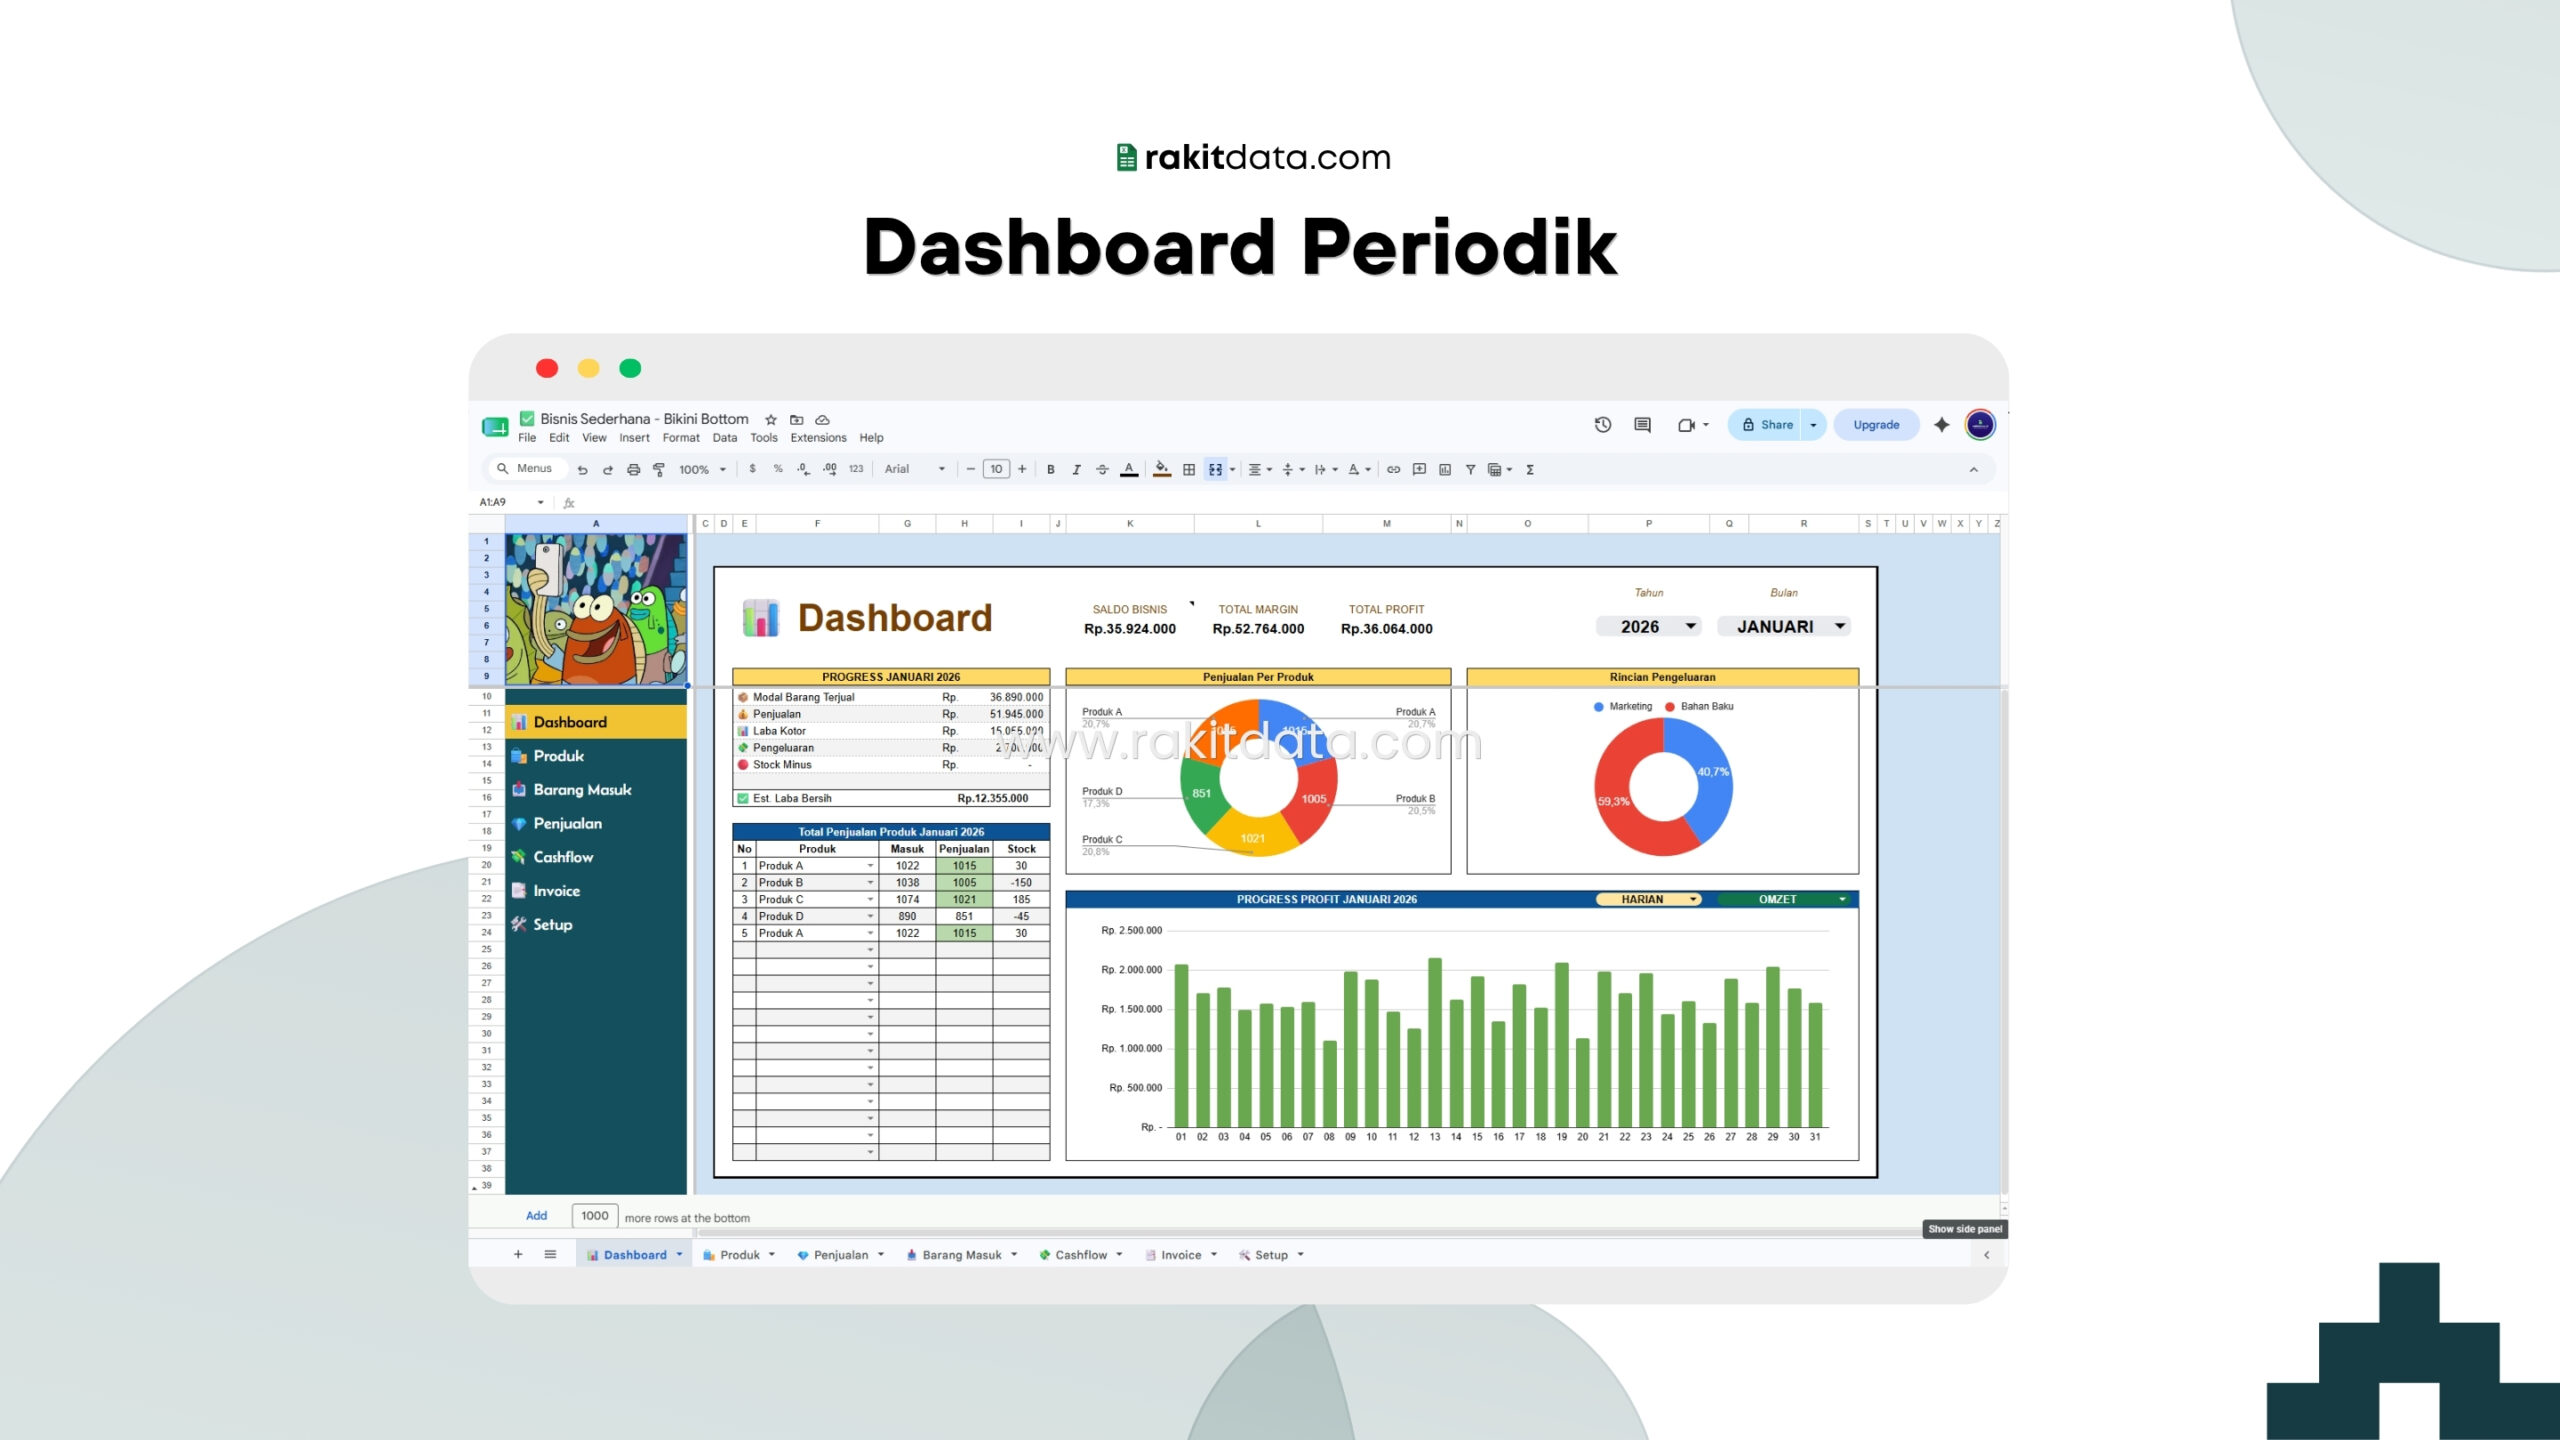Open the comments panel icon
The height and width of the screenshot is (1440, 2560).
[x=1642, y=425]
